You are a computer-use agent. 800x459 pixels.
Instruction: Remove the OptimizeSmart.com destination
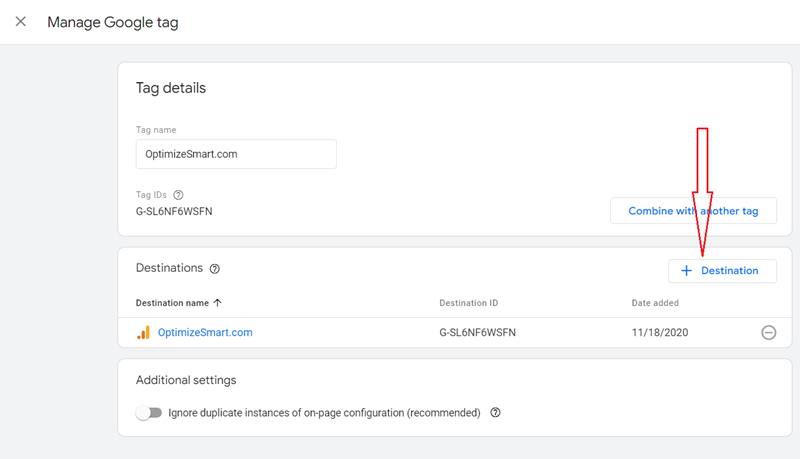(768, 333)
